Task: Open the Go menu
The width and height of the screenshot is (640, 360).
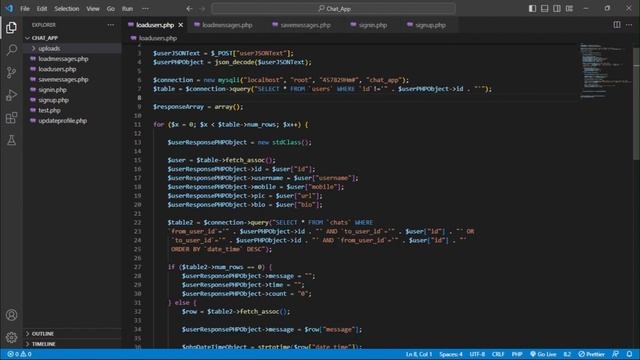Action: (111, 9)
